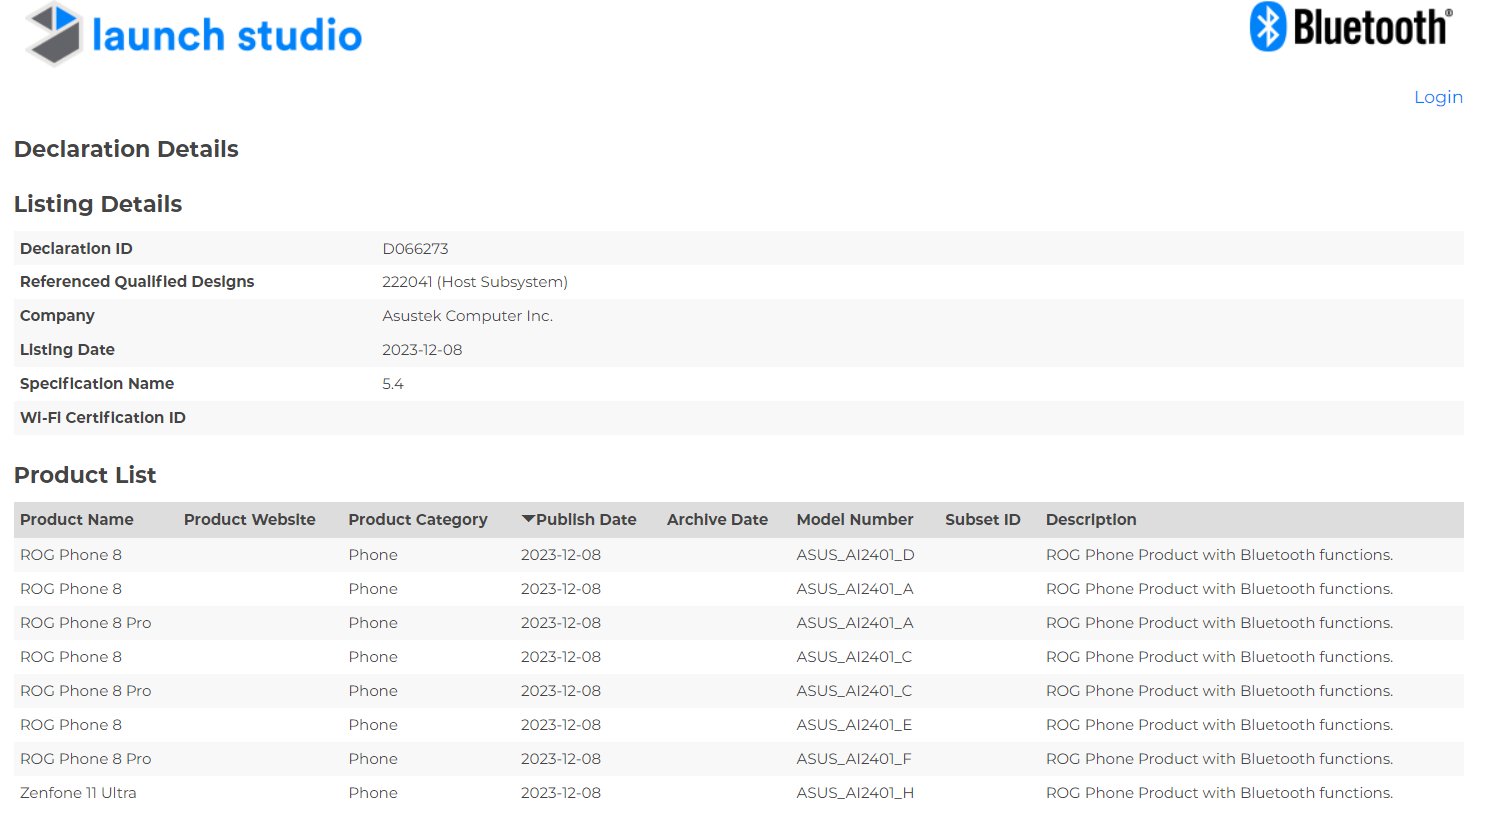Click the Wi-Fi Certification ID row
Viewport: 1486px width, 821px height.
coord(102,417)
